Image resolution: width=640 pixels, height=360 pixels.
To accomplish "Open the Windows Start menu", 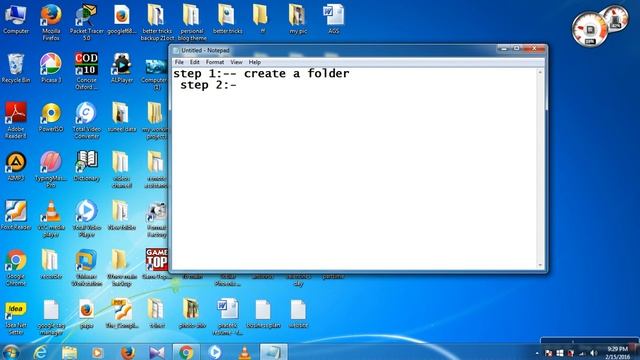I will coord(11,352).
